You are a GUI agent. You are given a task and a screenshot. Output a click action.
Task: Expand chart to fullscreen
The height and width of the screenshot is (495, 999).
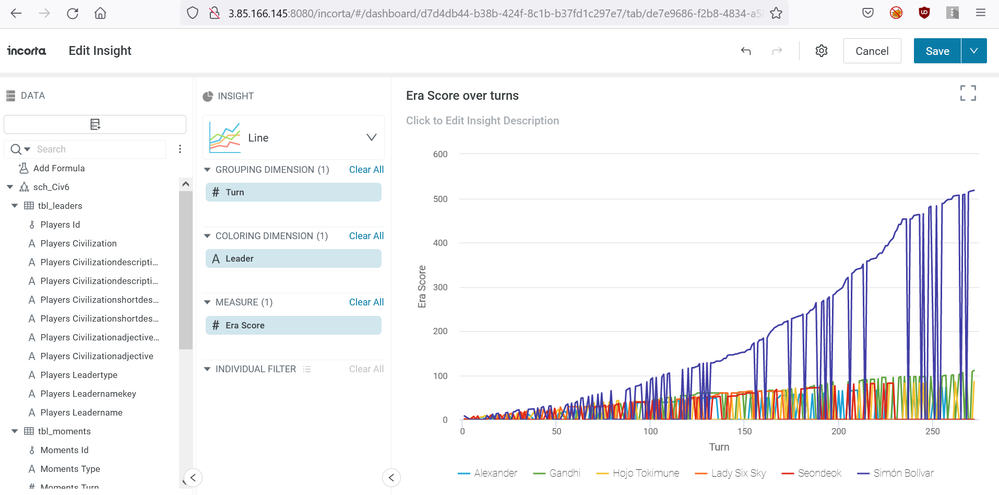point(967,93)
